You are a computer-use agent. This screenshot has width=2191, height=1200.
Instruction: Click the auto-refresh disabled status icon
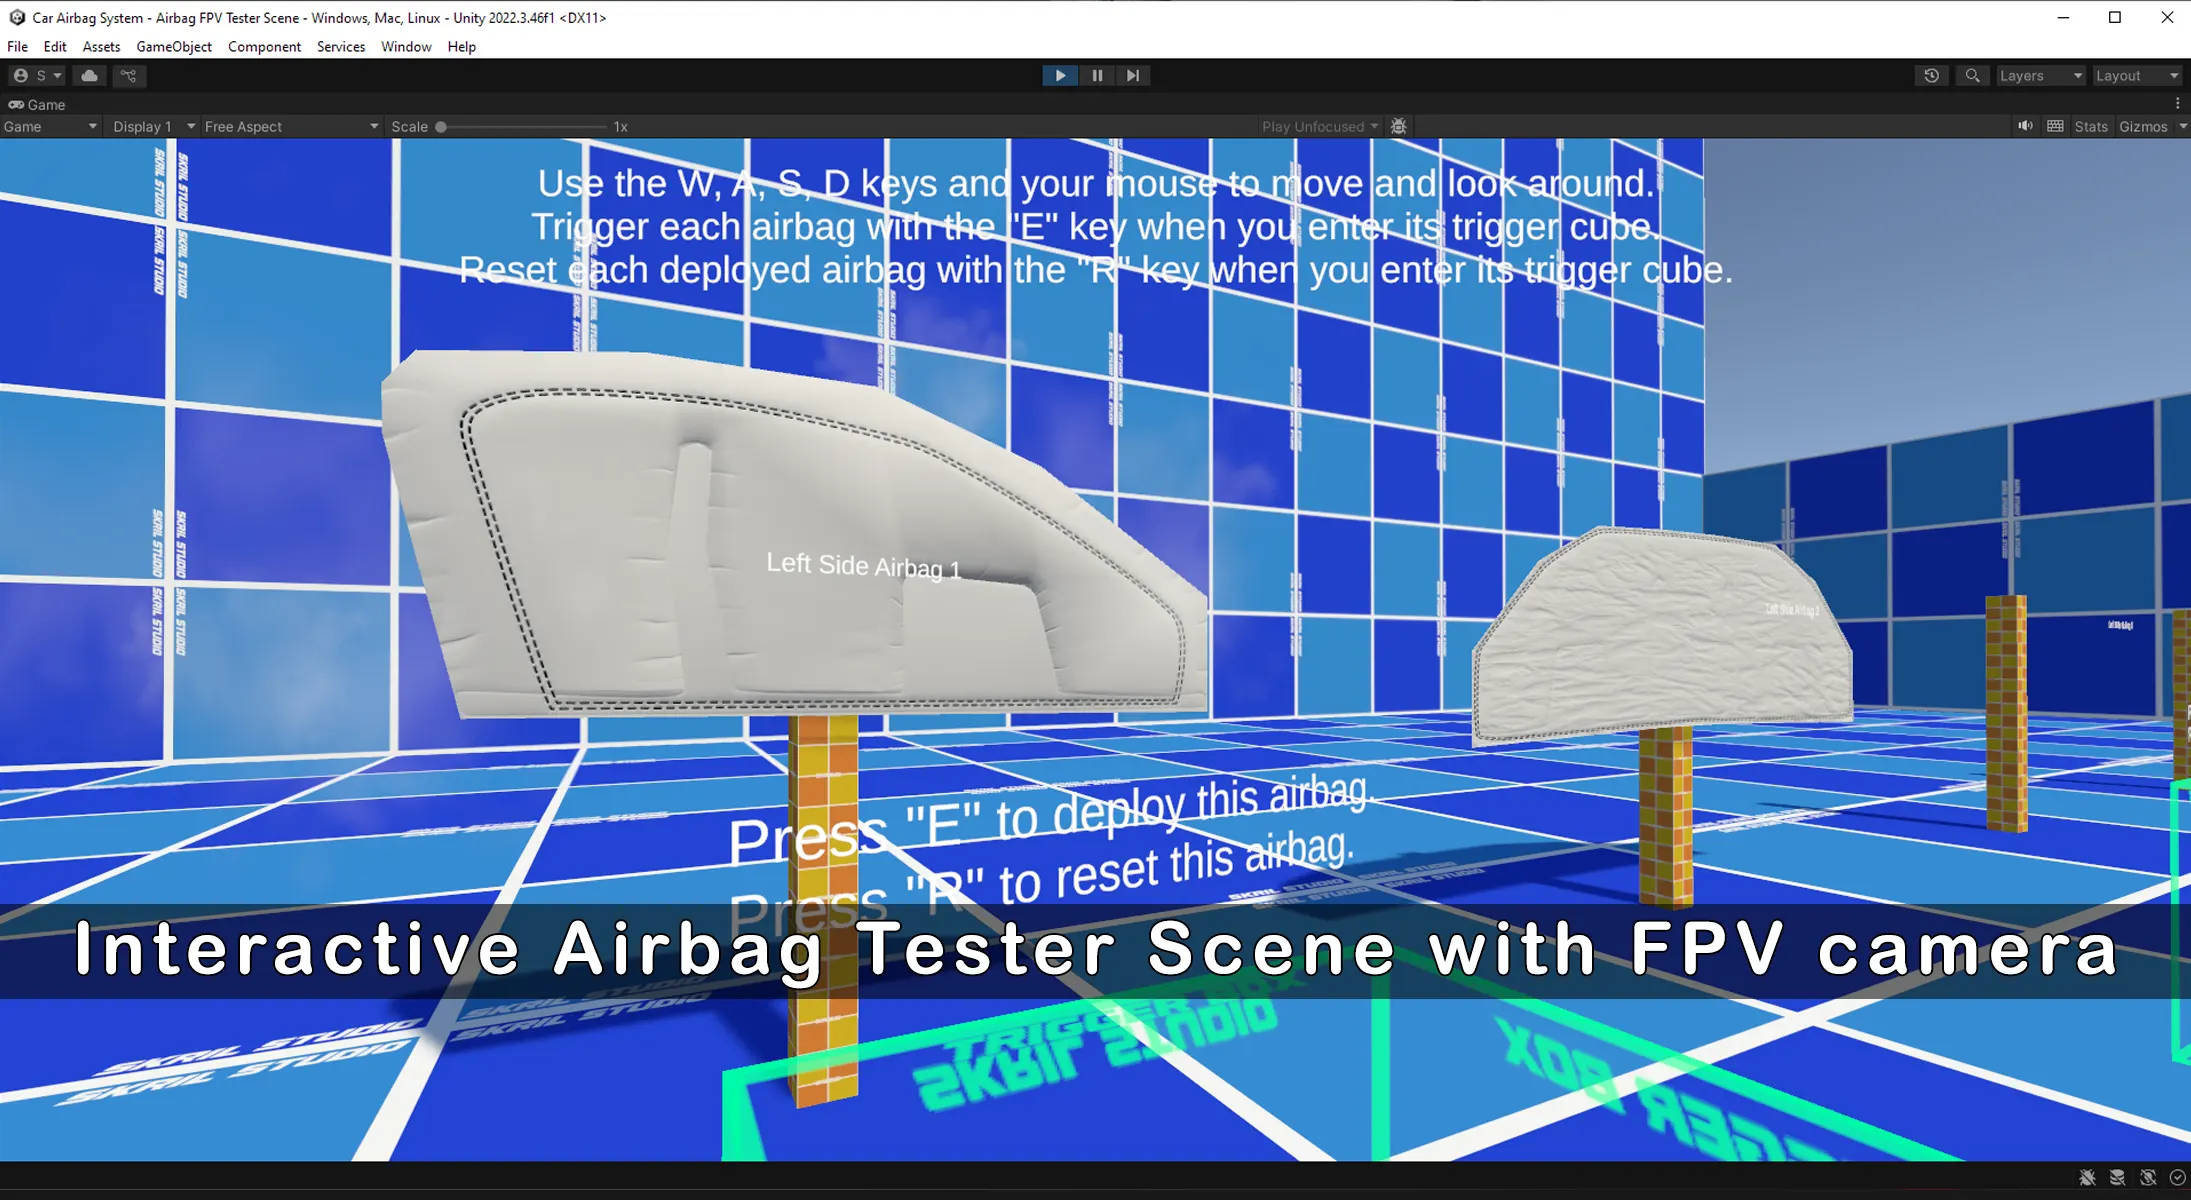point(2148,1178)
